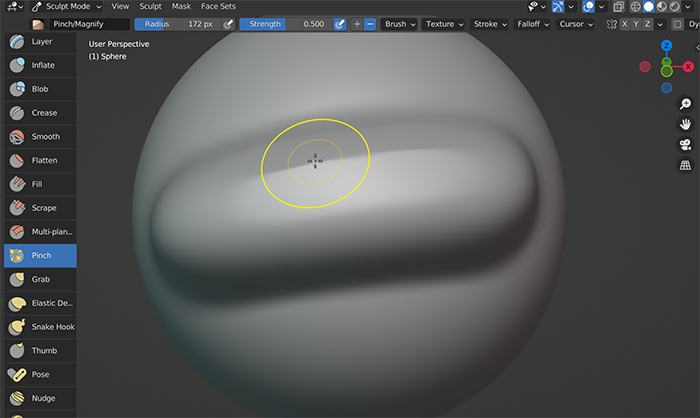Open the visibility and selectability filter dropdown
This screenshot has height=418, width=700.
[537, 6]
